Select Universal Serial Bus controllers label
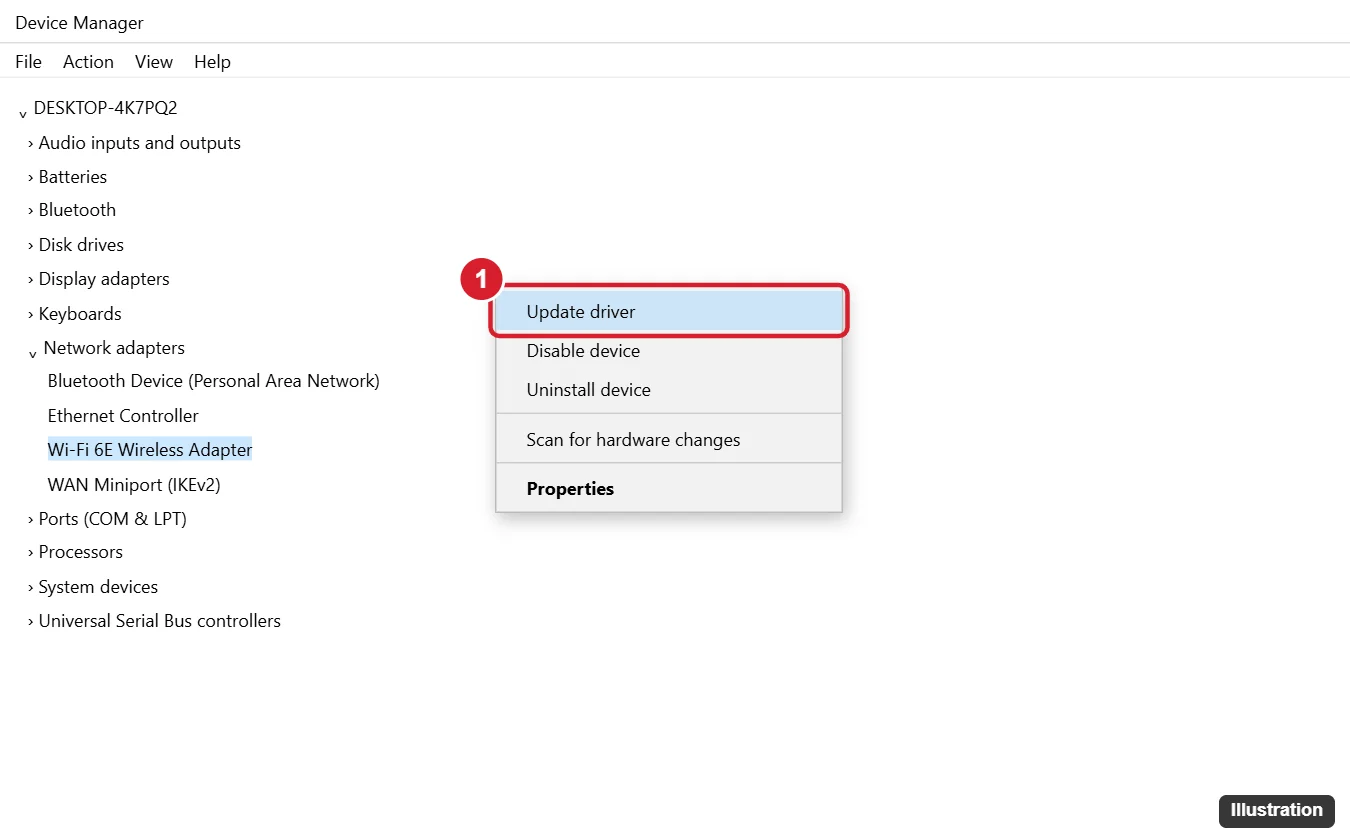Viewport: 1350px width, 840px height. click(x=160, y=621)
